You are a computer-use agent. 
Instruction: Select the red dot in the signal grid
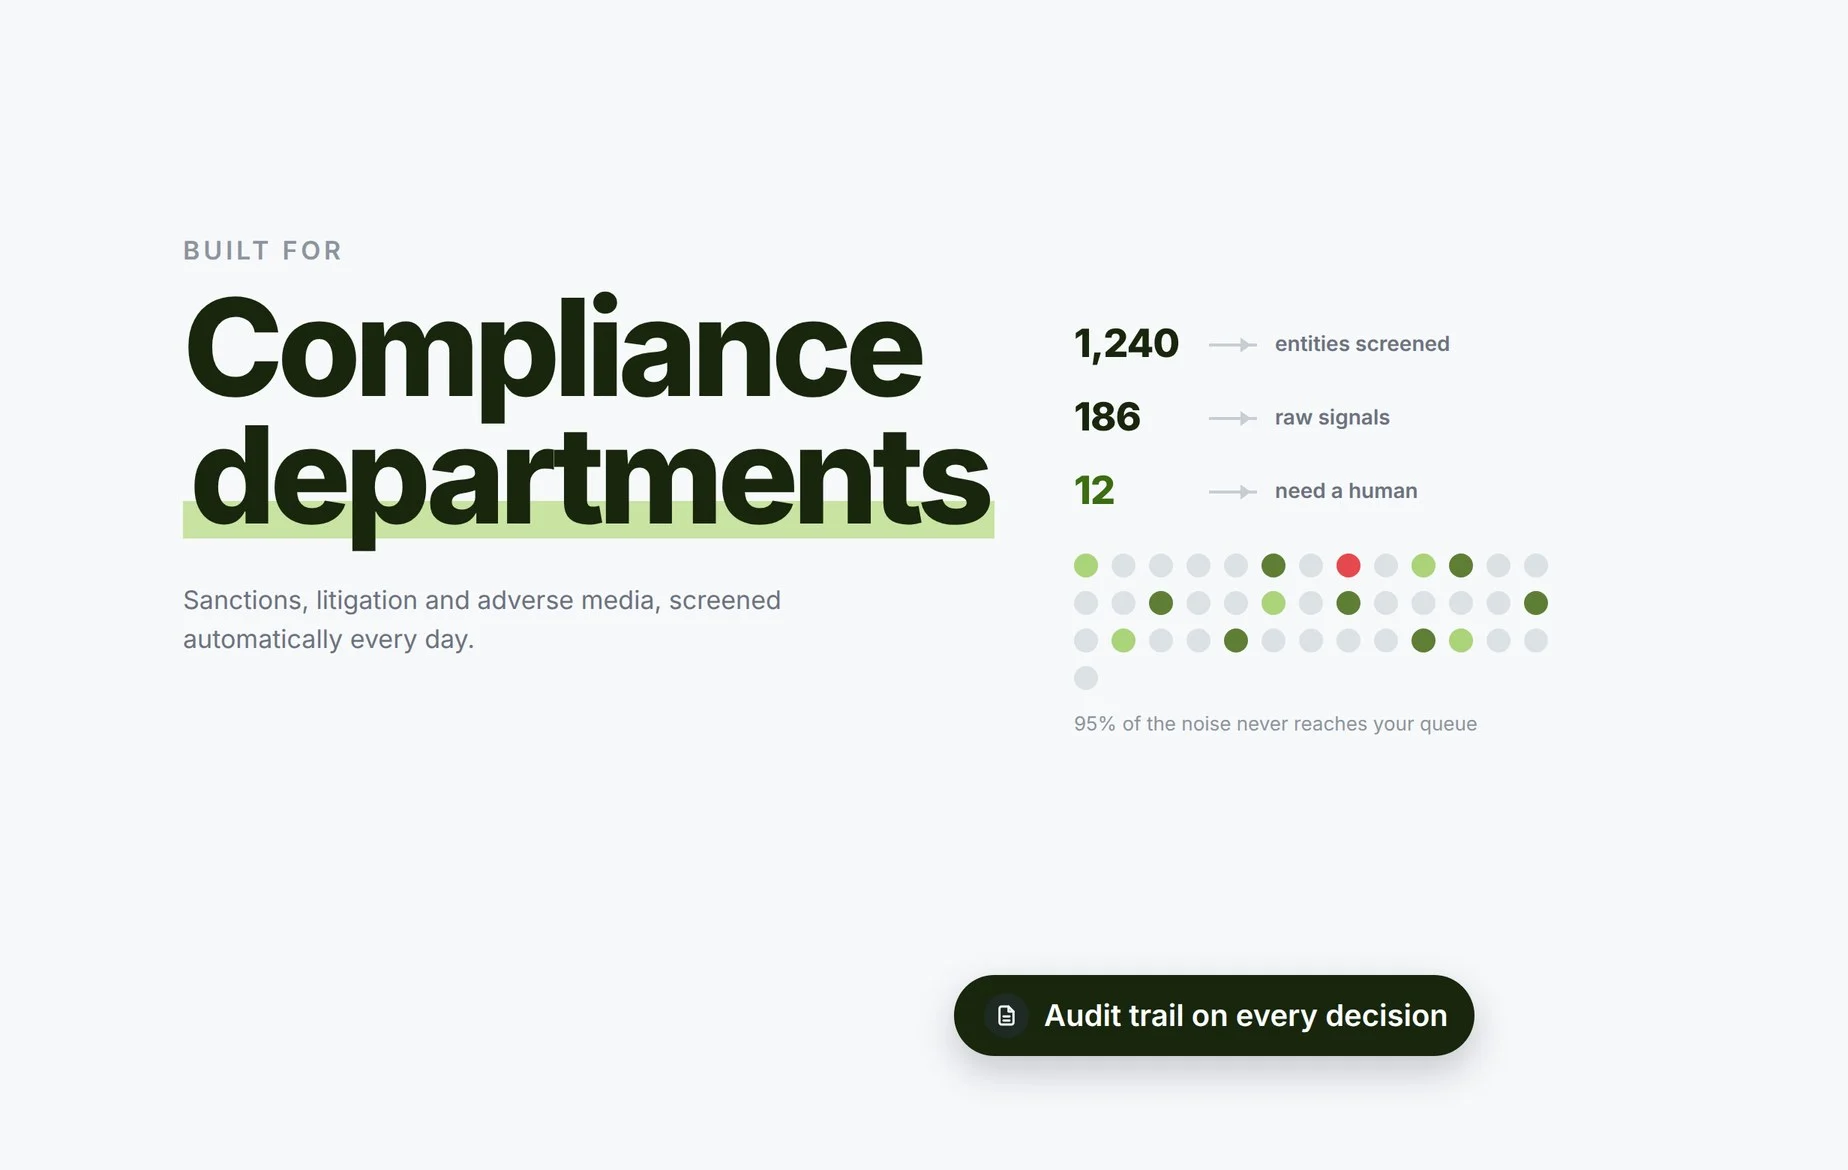[x=1348, y=566]
